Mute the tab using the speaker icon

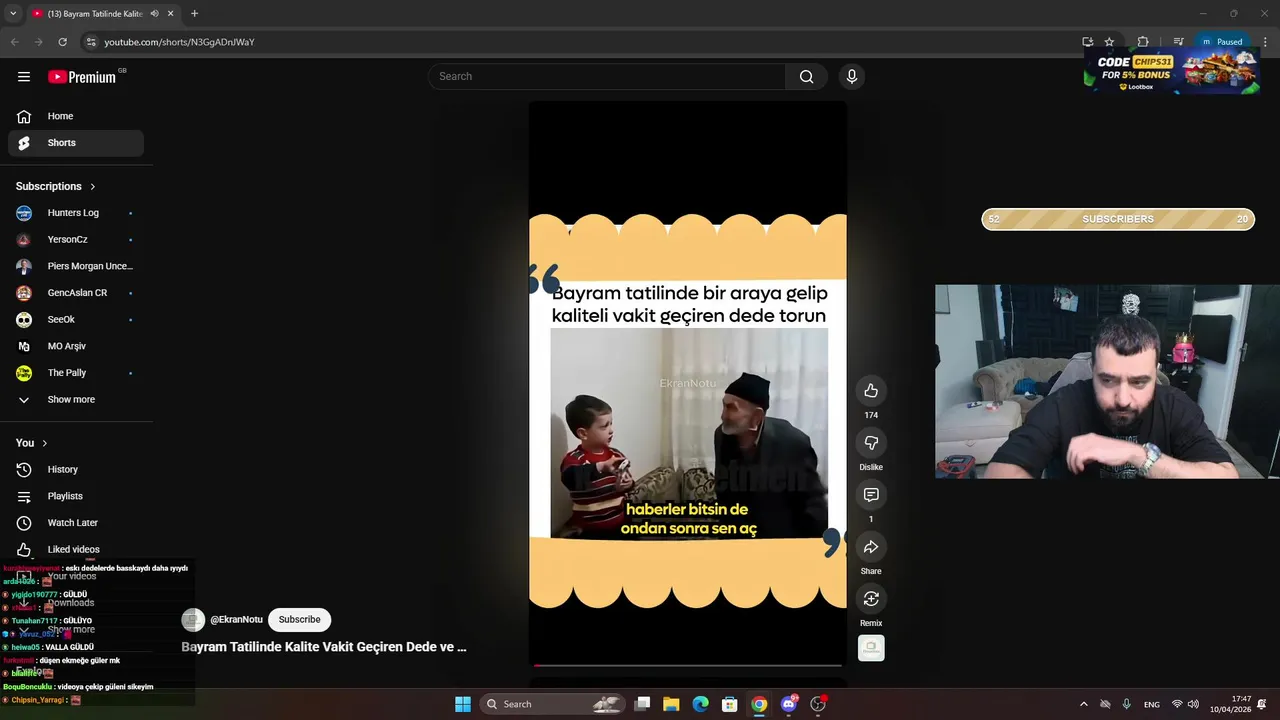pos(154,14)
